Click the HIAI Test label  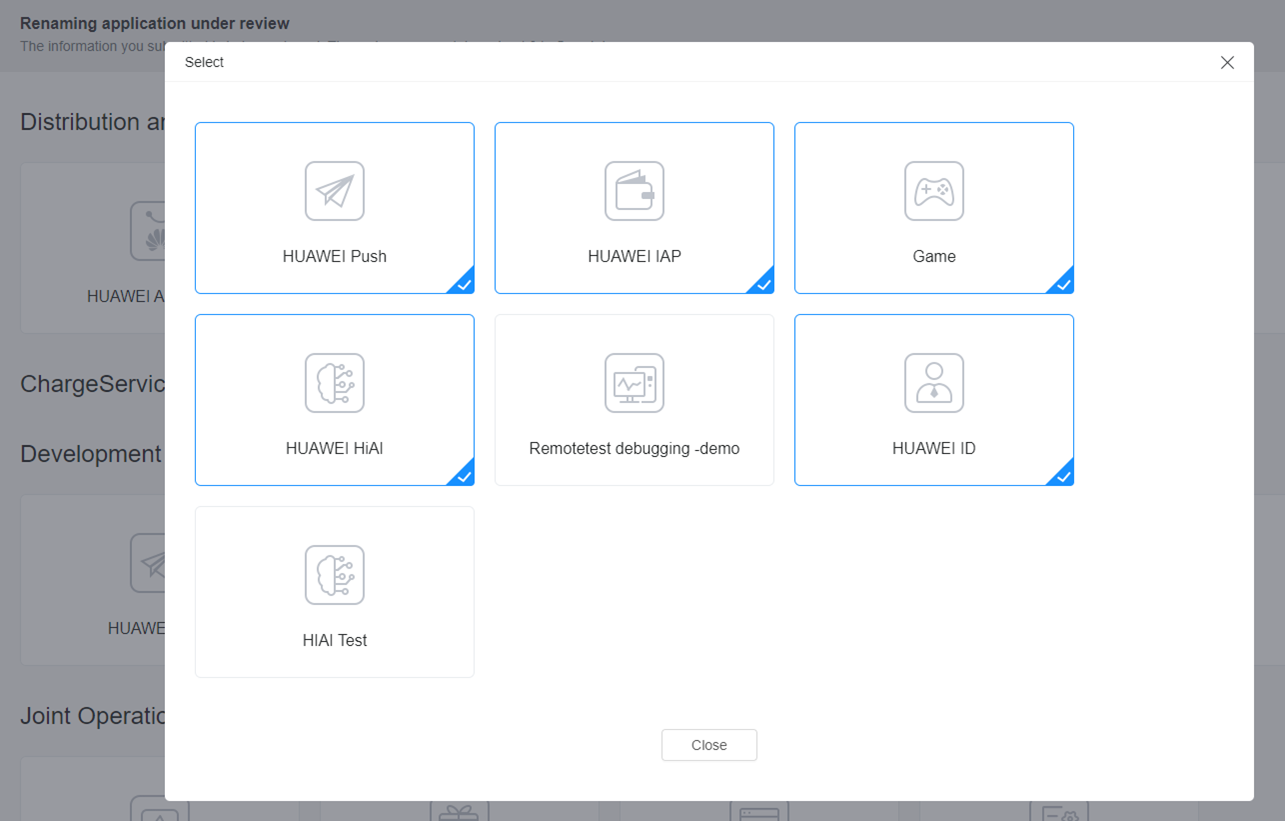pos(334,640)
